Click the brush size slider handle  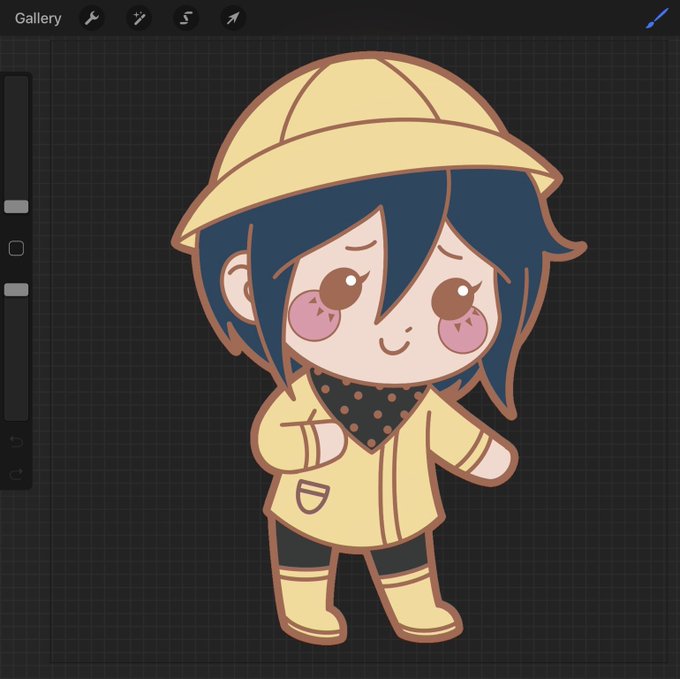tap(16, 207)
